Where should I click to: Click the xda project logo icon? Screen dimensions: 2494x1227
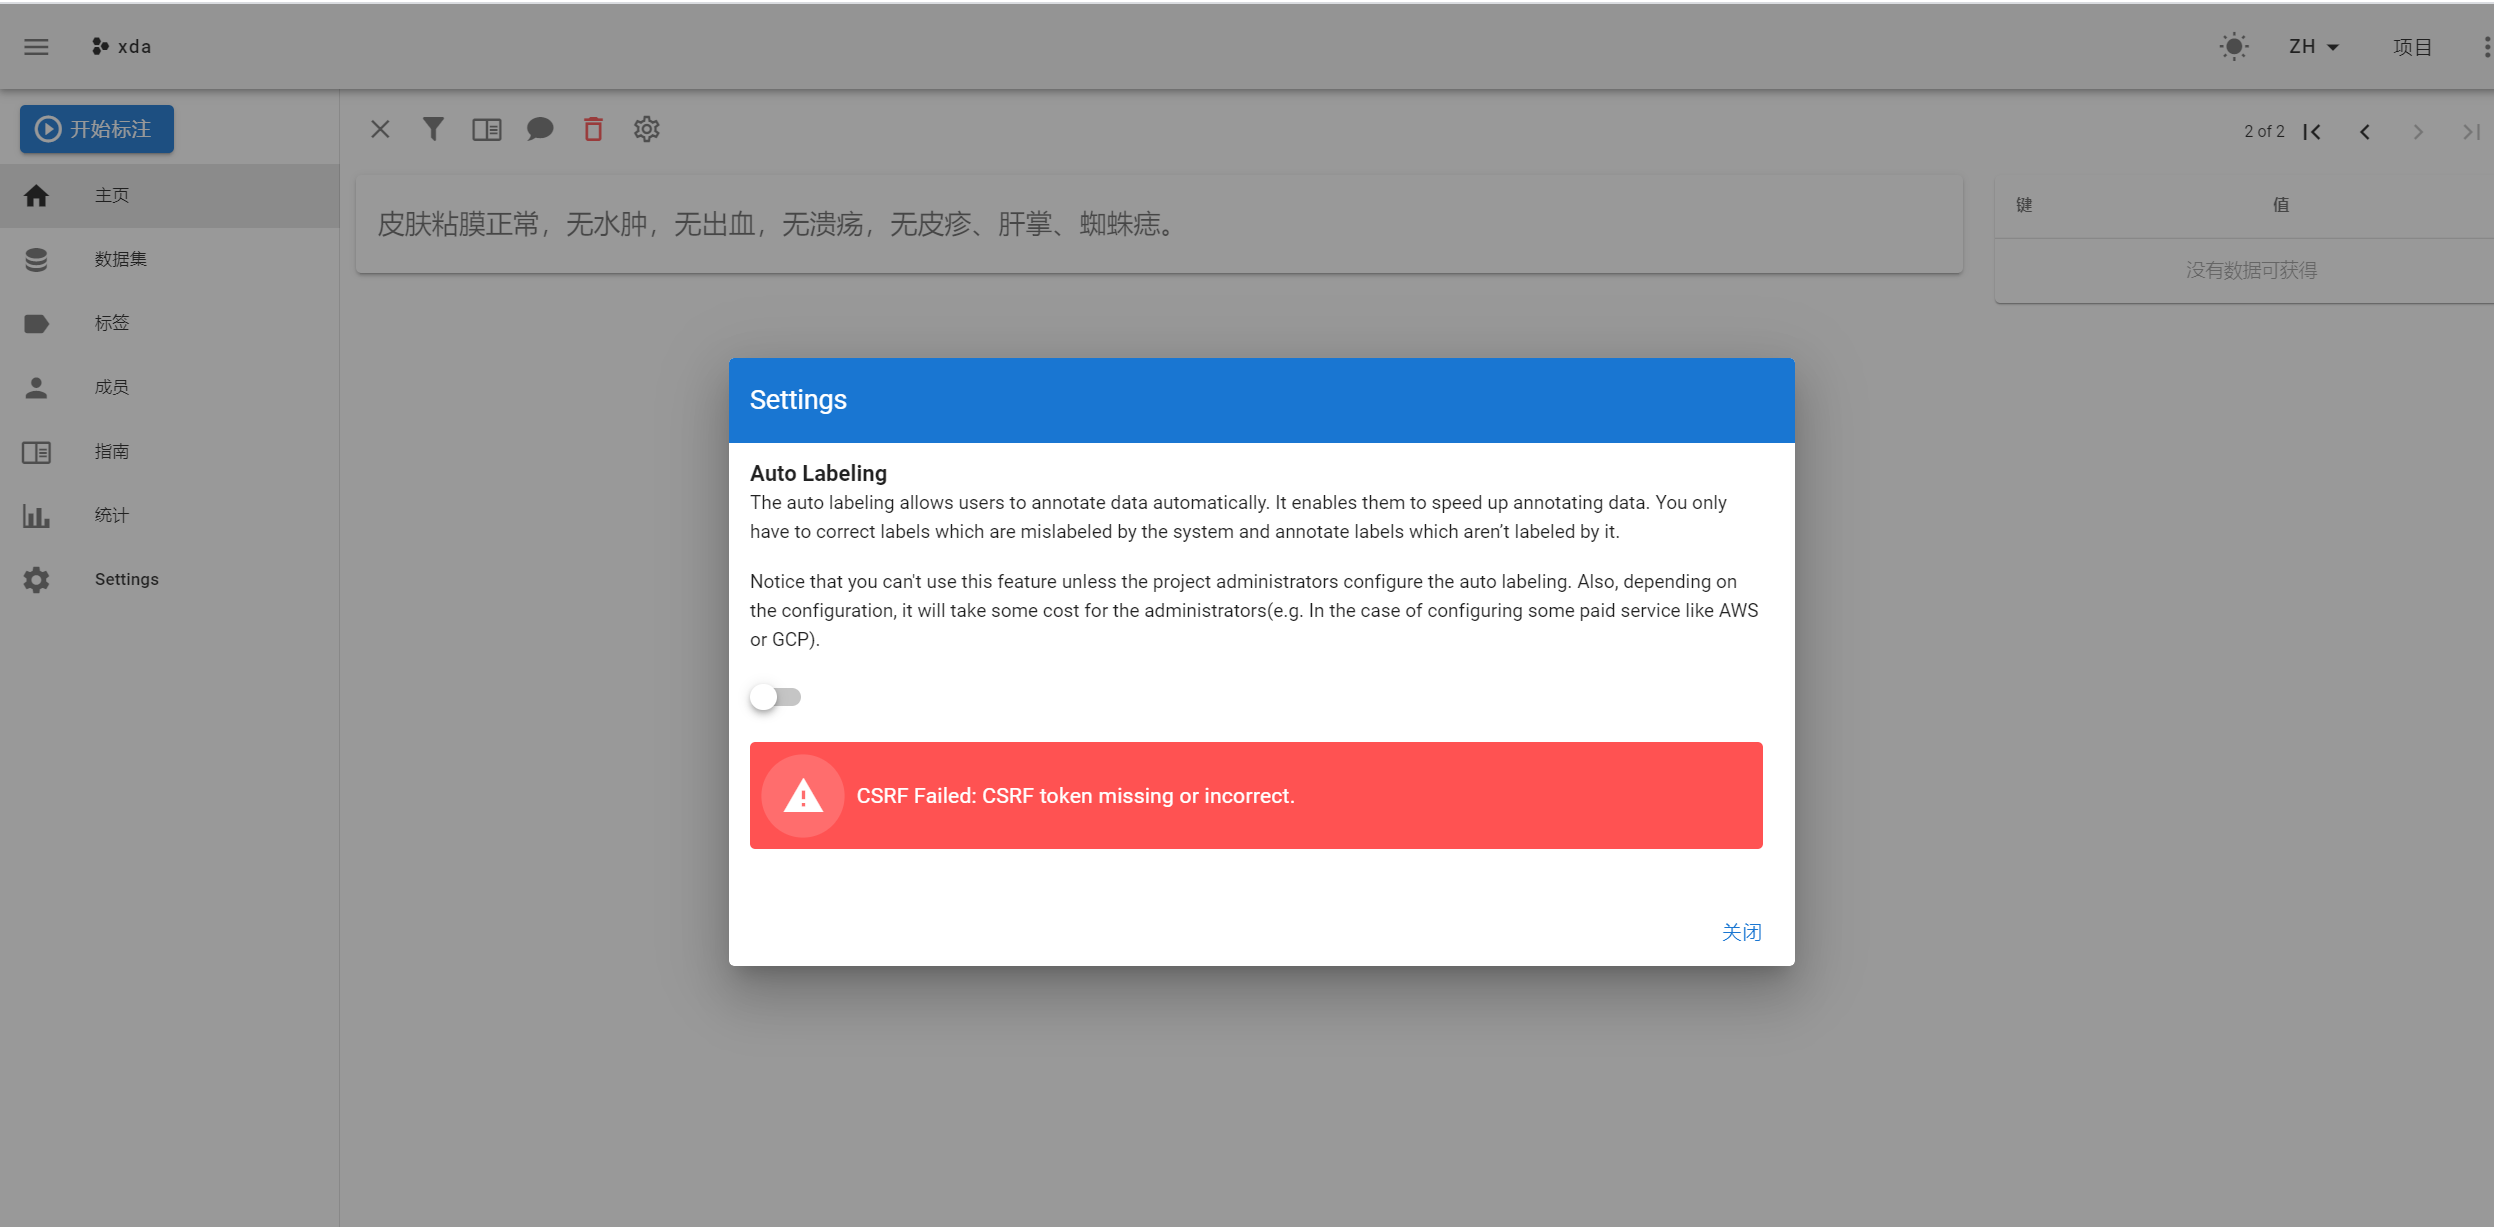coord(99,46)
